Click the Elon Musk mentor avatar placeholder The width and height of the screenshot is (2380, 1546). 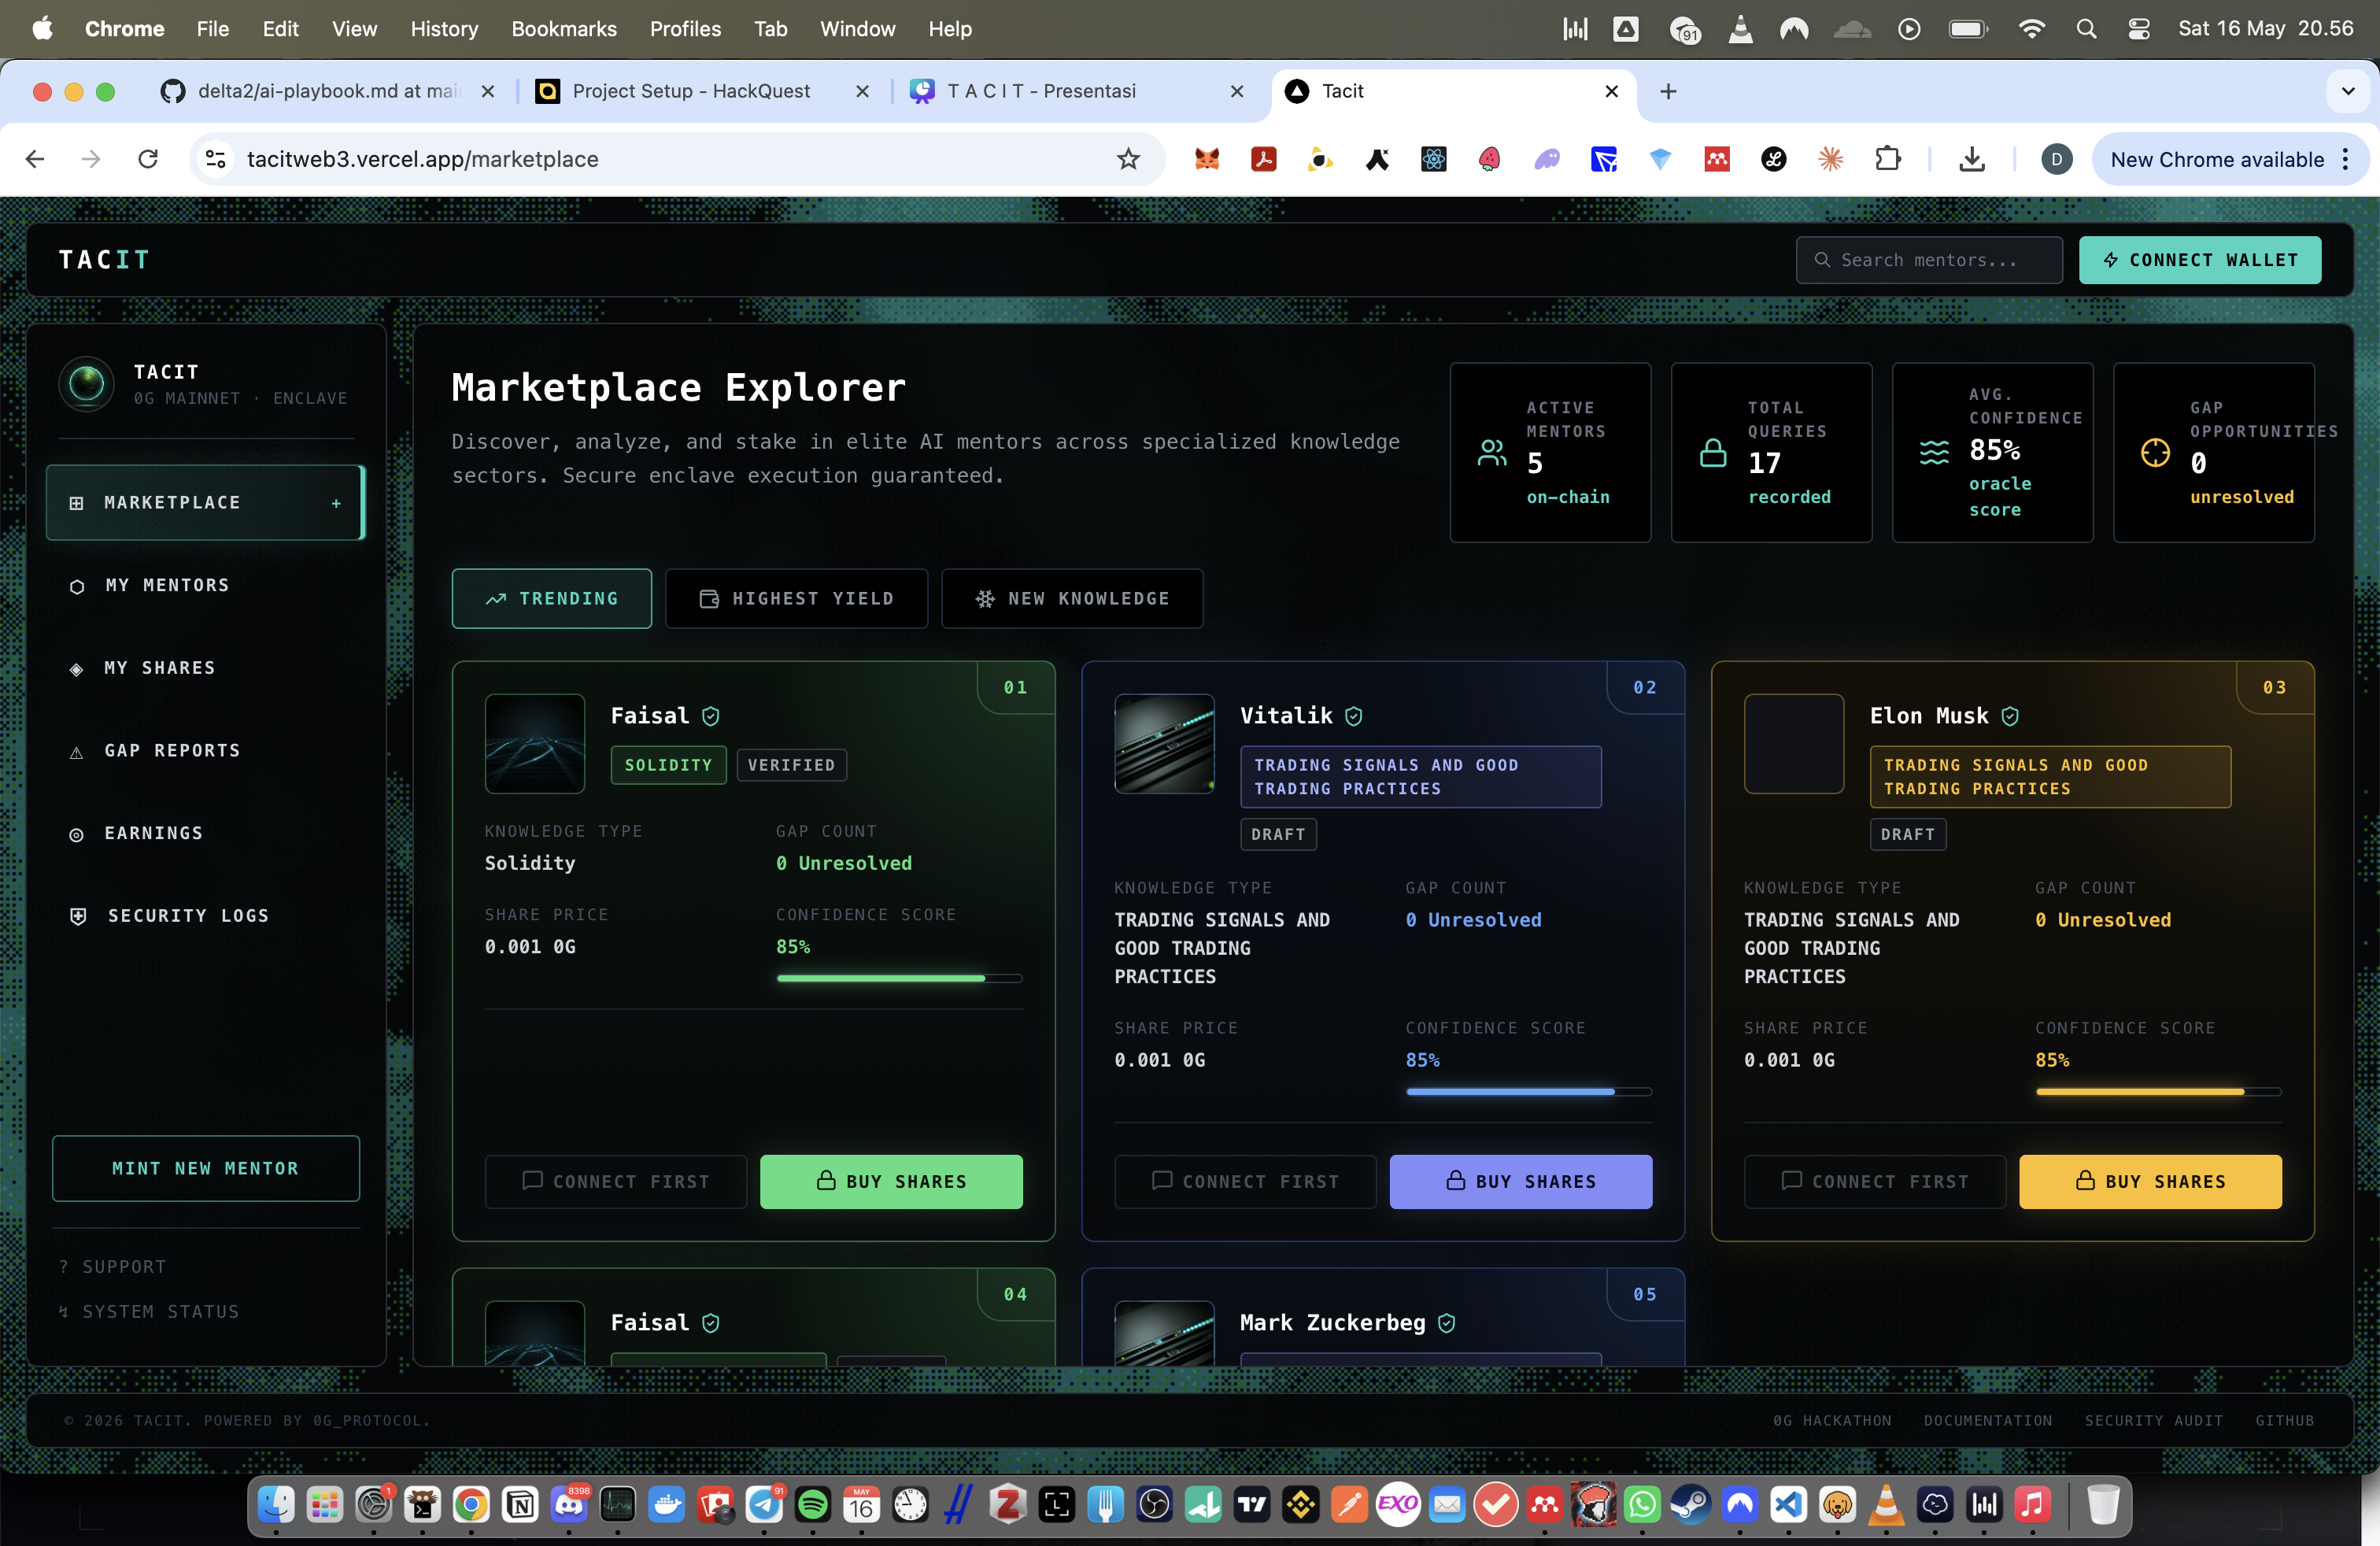point(1794,744)
